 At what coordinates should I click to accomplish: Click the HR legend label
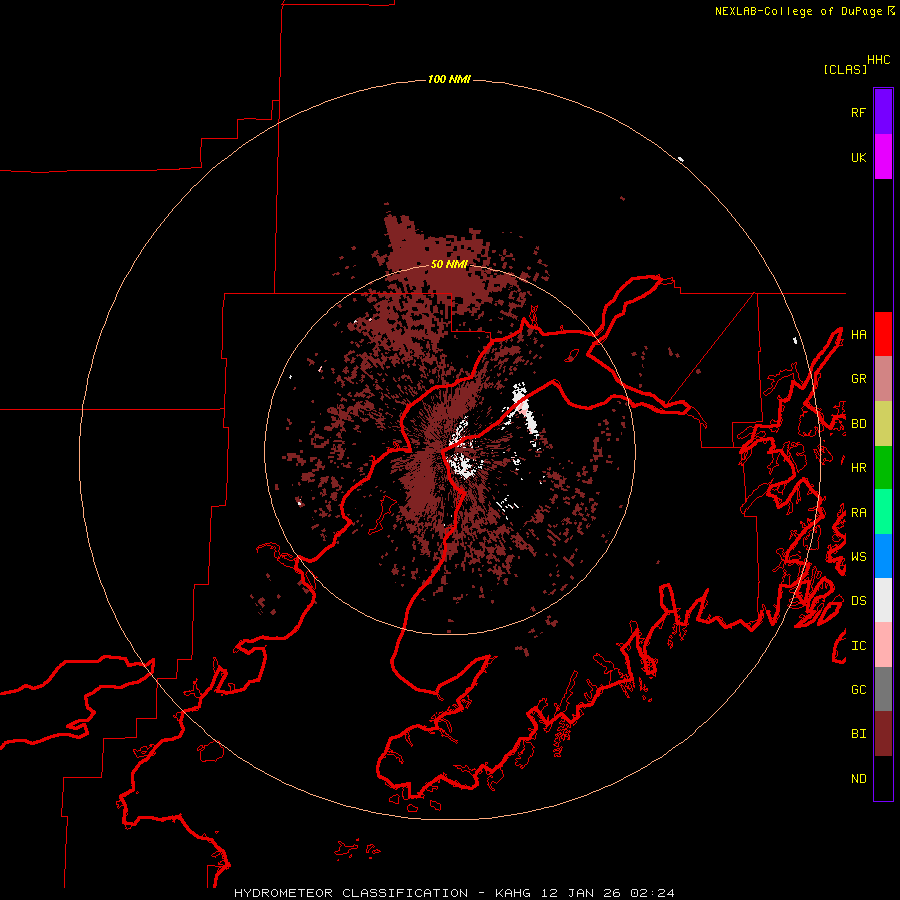pos(859,468)
